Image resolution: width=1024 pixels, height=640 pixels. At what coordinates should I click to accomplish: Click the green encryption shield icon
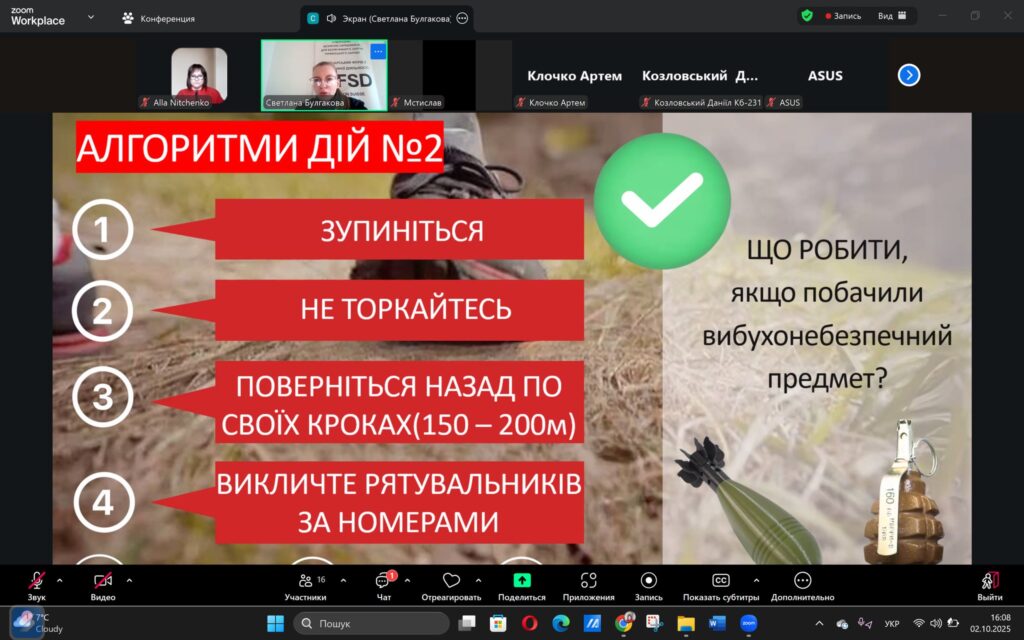tap(807, 16)
